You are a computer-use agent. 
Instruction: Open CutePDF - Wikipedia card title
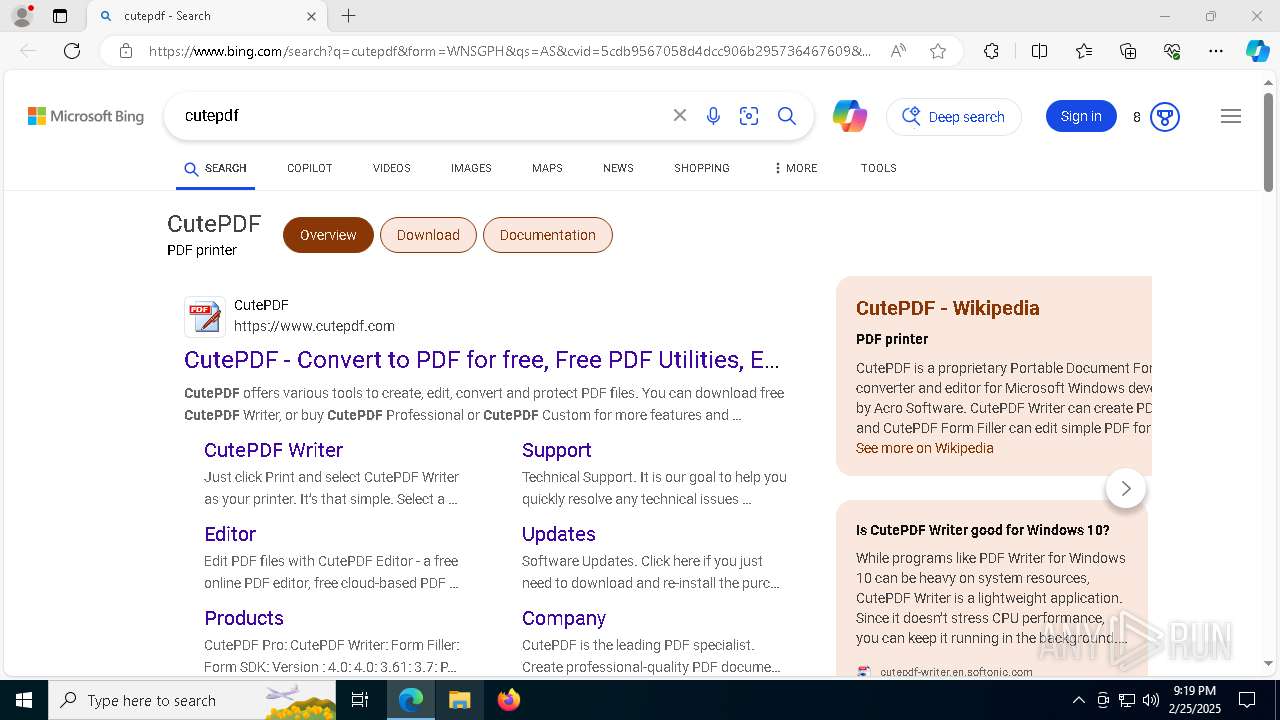coord(948,308)
